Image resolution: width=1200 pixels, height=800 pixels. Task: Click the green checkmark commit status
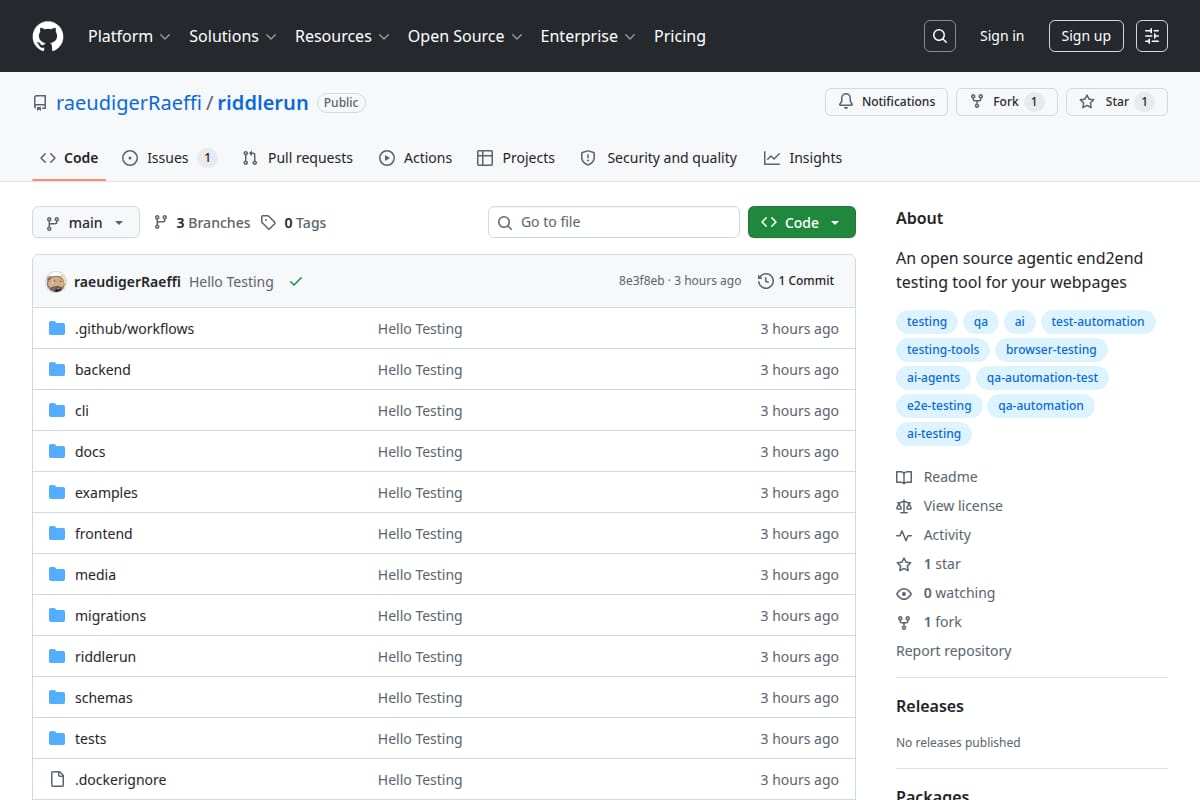296,282
